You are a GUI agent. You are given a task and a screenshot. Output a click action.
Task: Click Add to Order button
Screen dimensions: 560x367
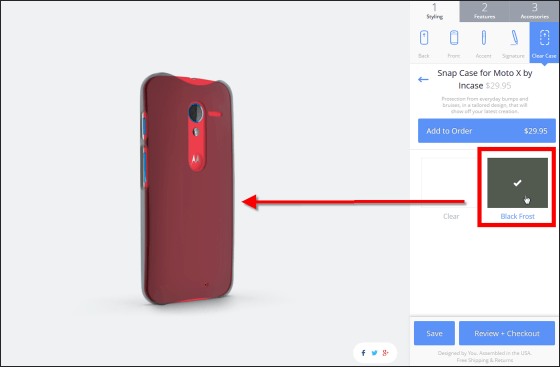point(487,131)
